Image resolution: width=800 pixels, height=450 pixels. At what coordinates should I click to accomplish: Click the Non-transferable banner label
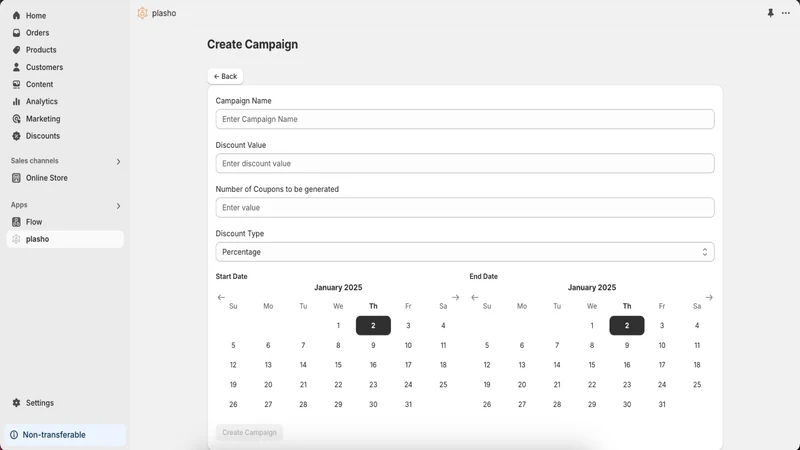coord(54,435)
